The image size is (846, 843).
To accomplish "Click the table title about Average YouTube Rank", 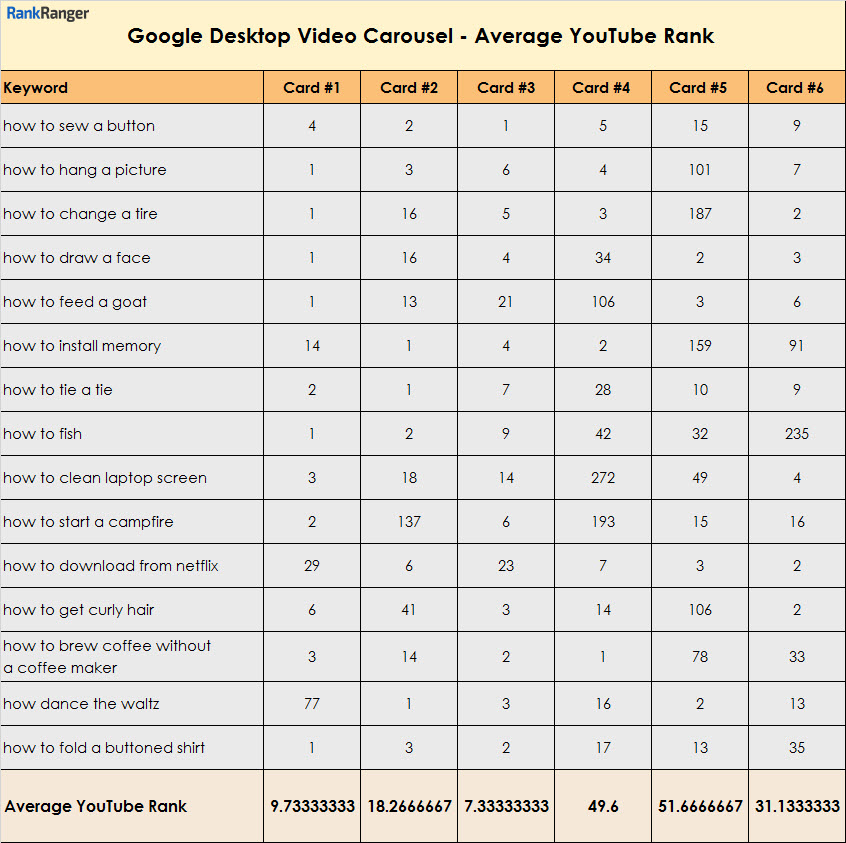I will (x=420, y=37).
